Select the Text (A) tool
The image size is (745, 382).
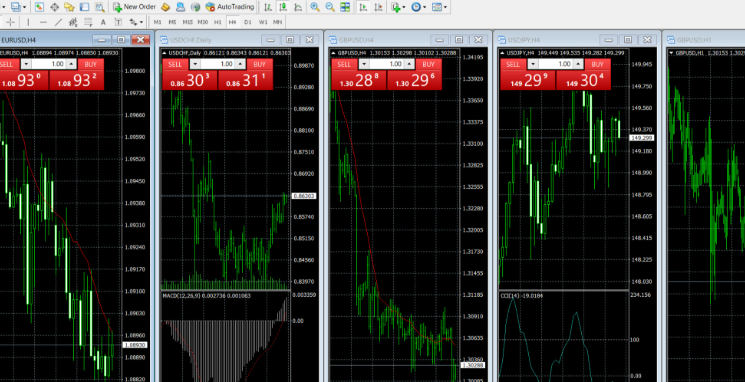point(103,22)
